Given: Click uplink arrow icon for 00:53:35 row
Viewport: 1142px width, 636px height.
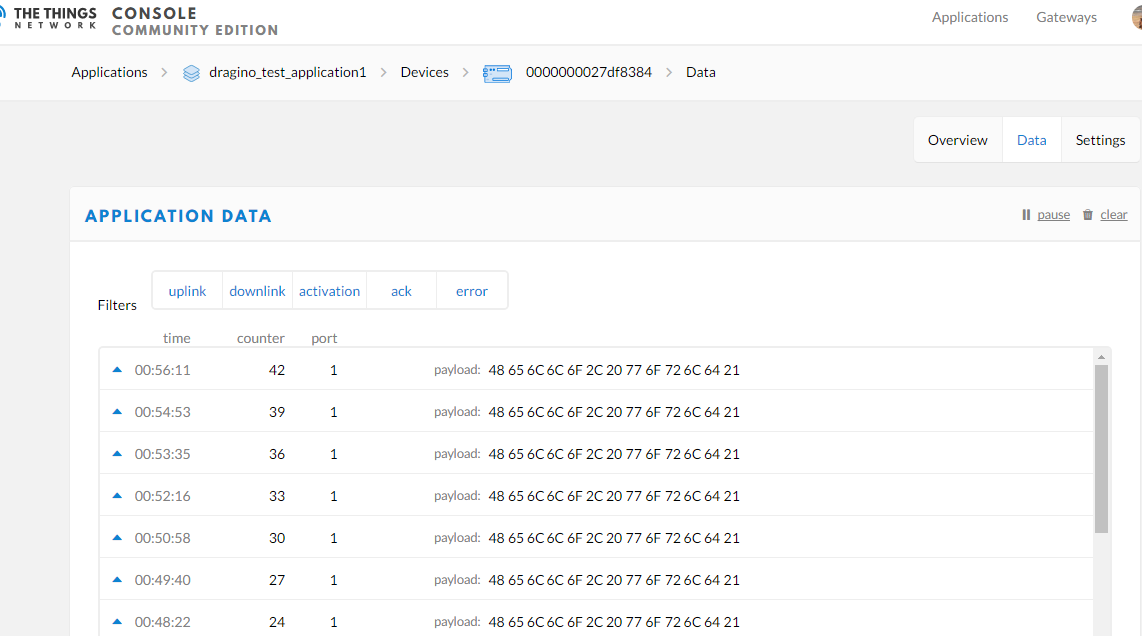Looking at the screenshot, I should point(117,454).
